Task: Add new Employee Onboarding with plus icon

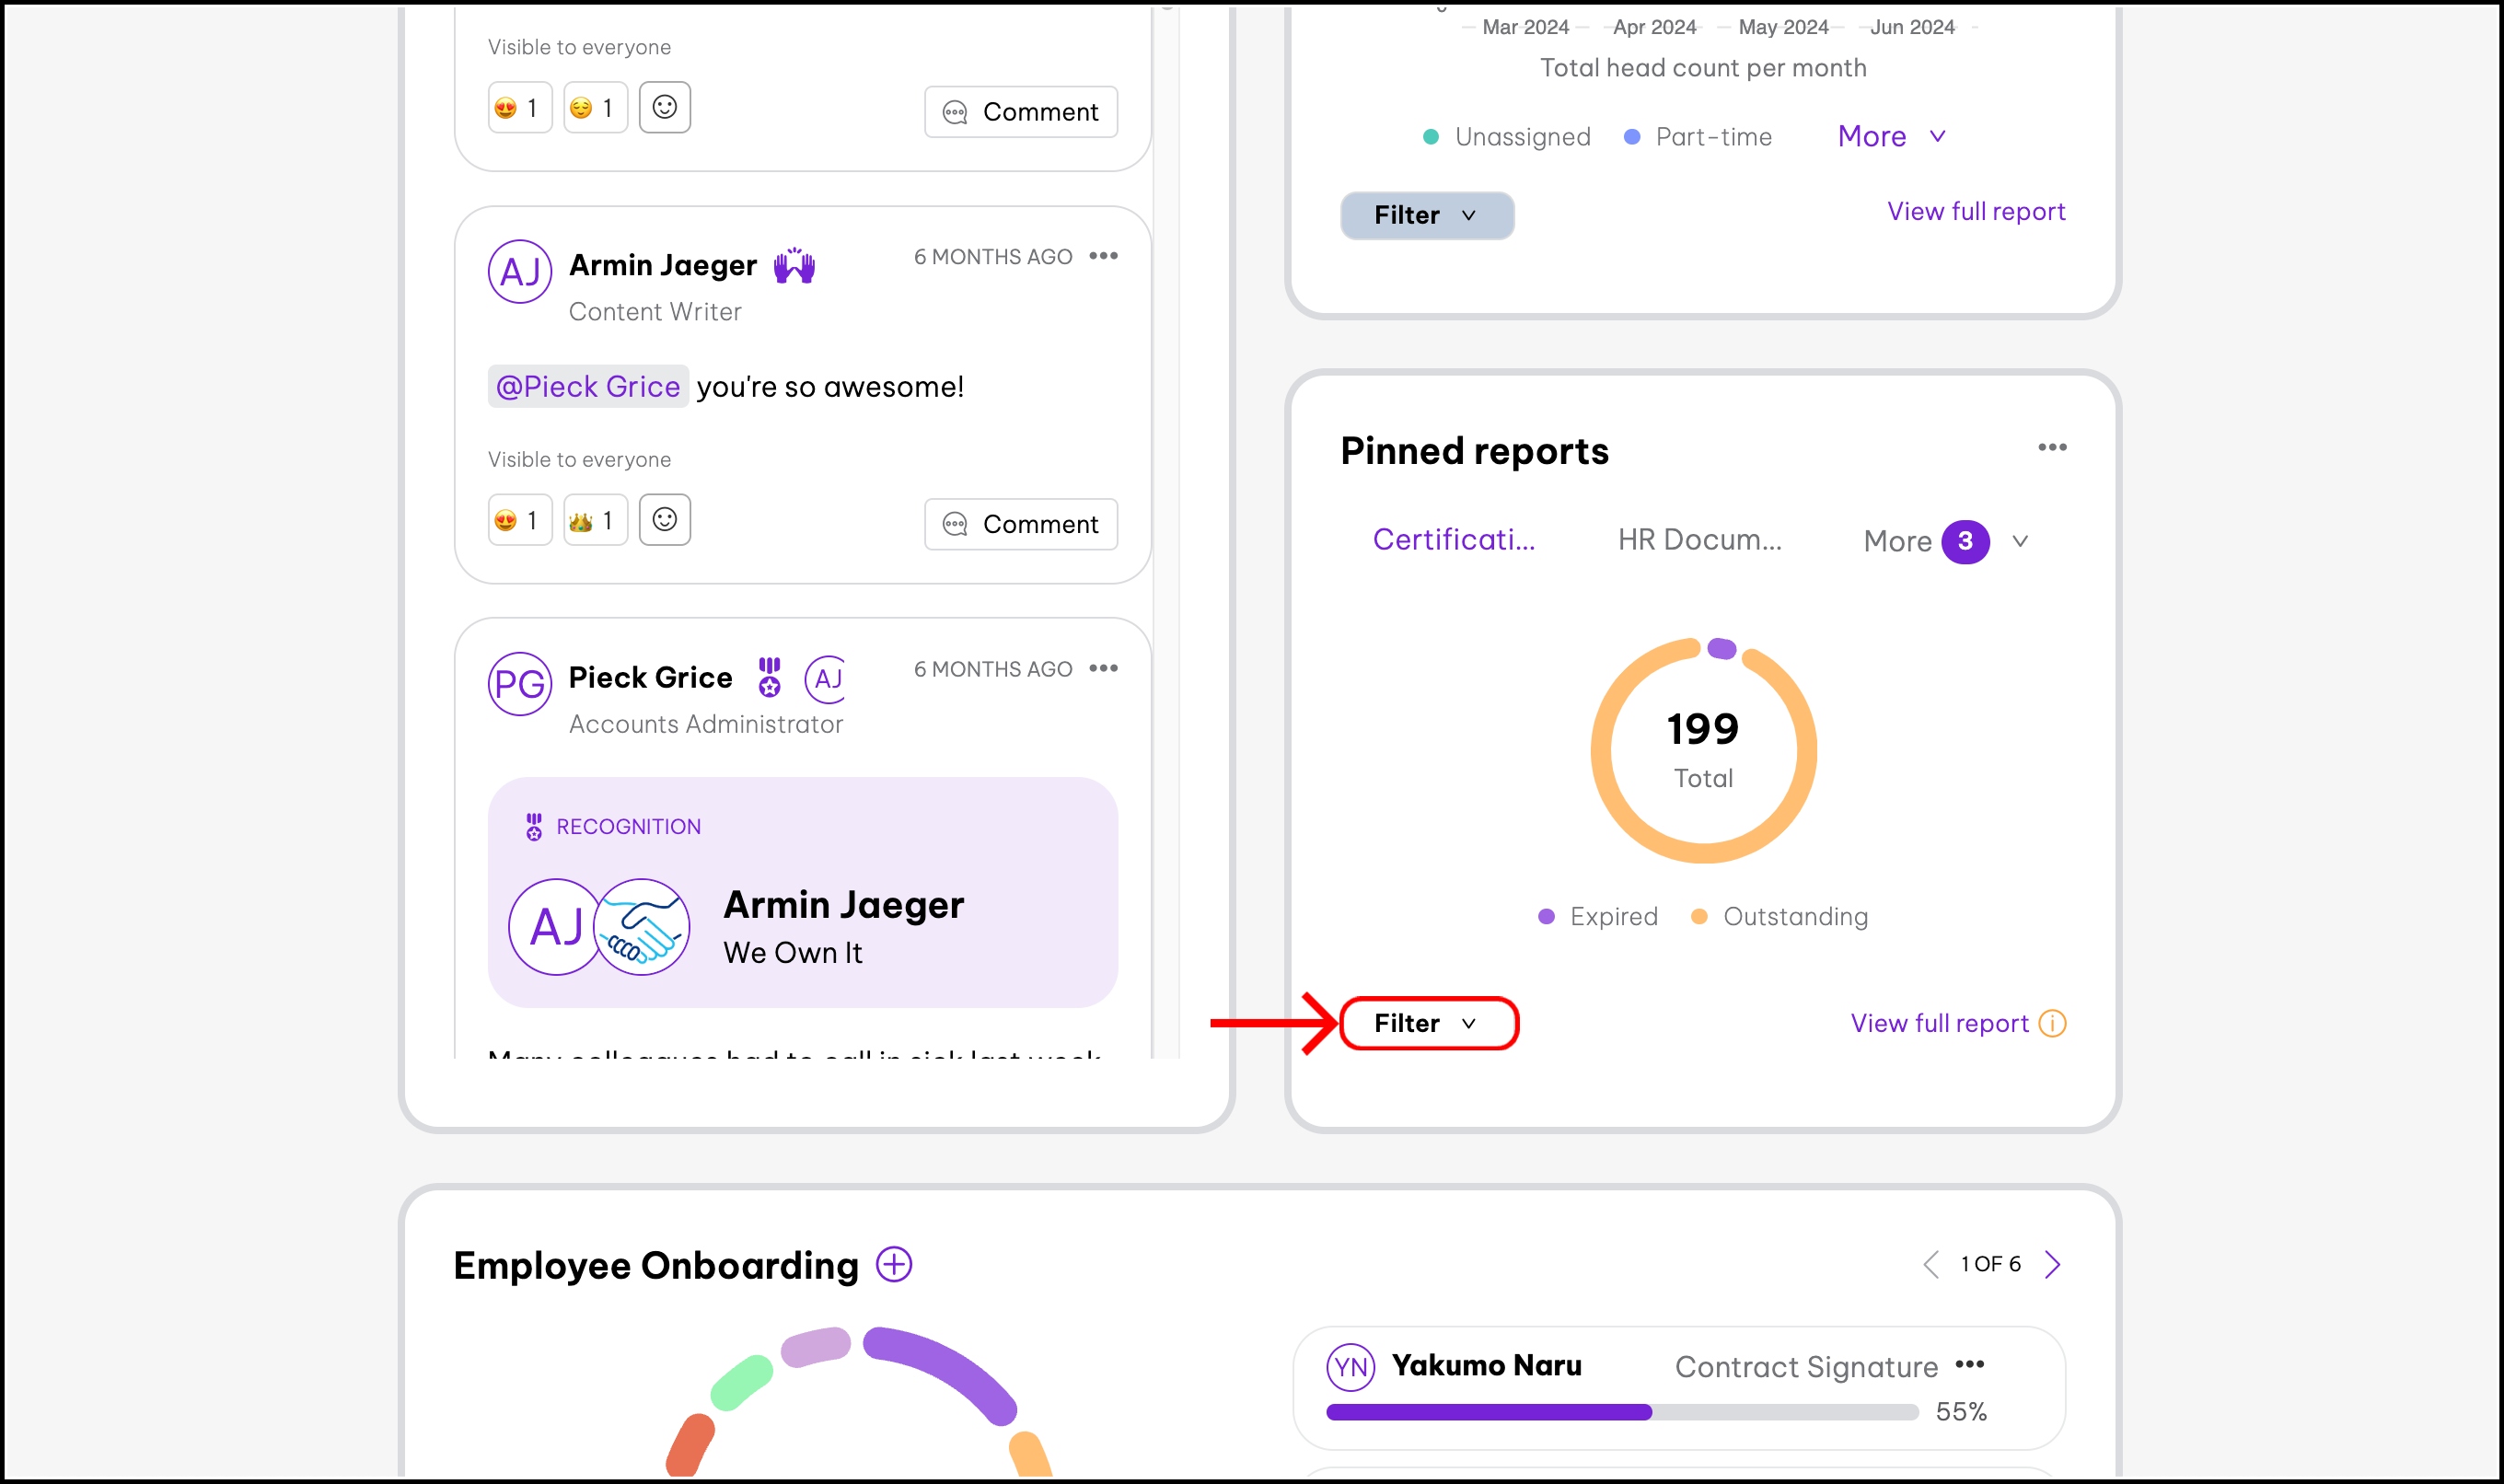Action: point(894,1265)
